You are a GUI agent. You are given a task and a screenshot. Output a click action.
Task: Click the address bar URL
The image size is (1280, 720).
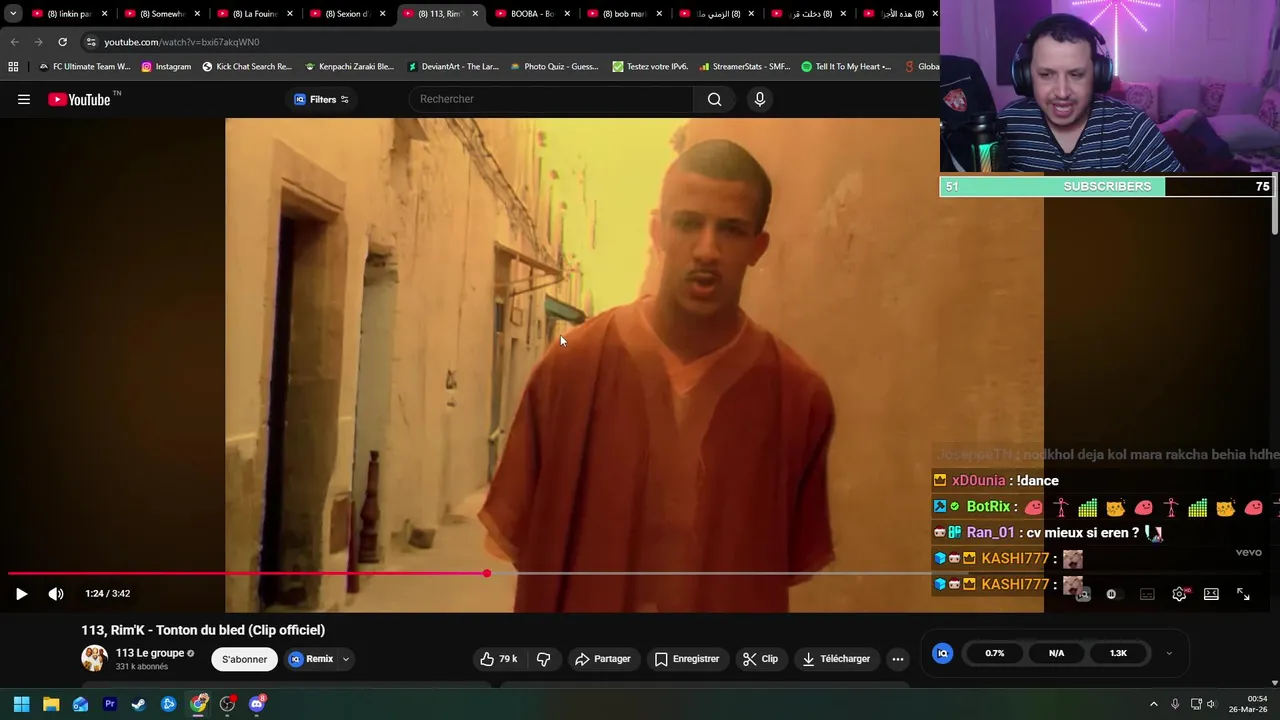tap(181, 42)
